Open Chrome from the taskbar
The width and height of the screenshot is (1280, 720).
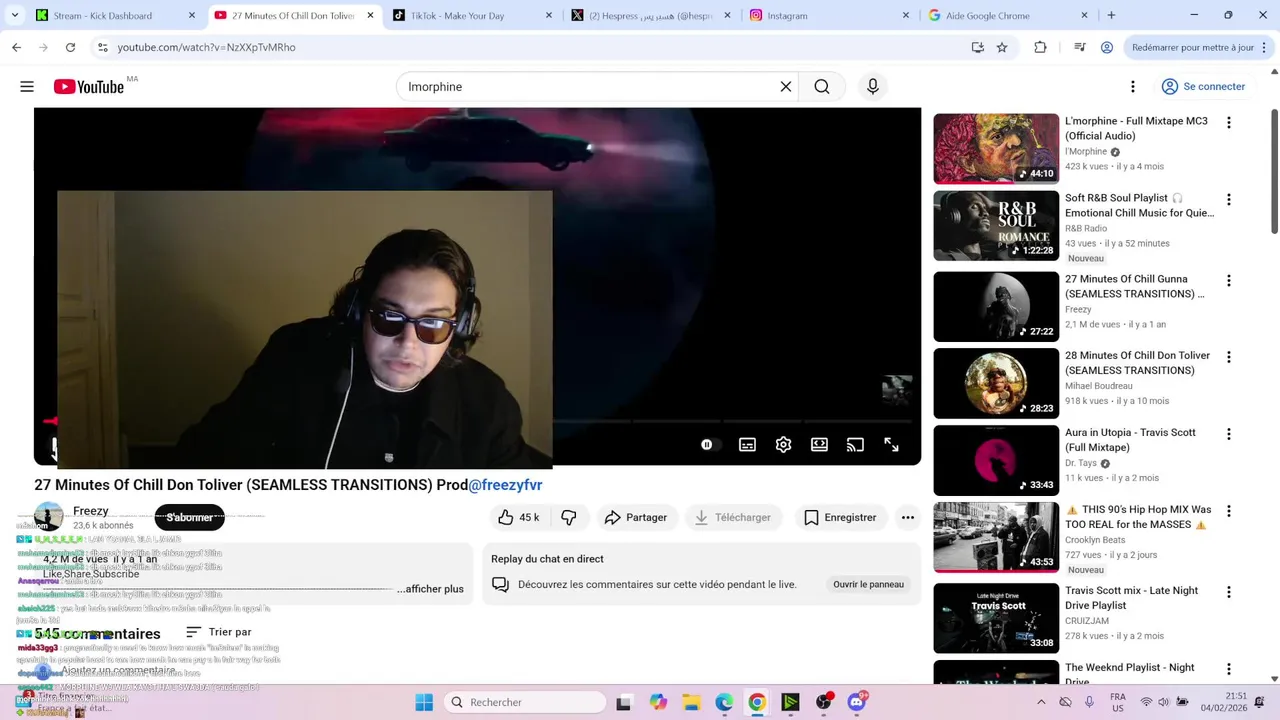757,702
